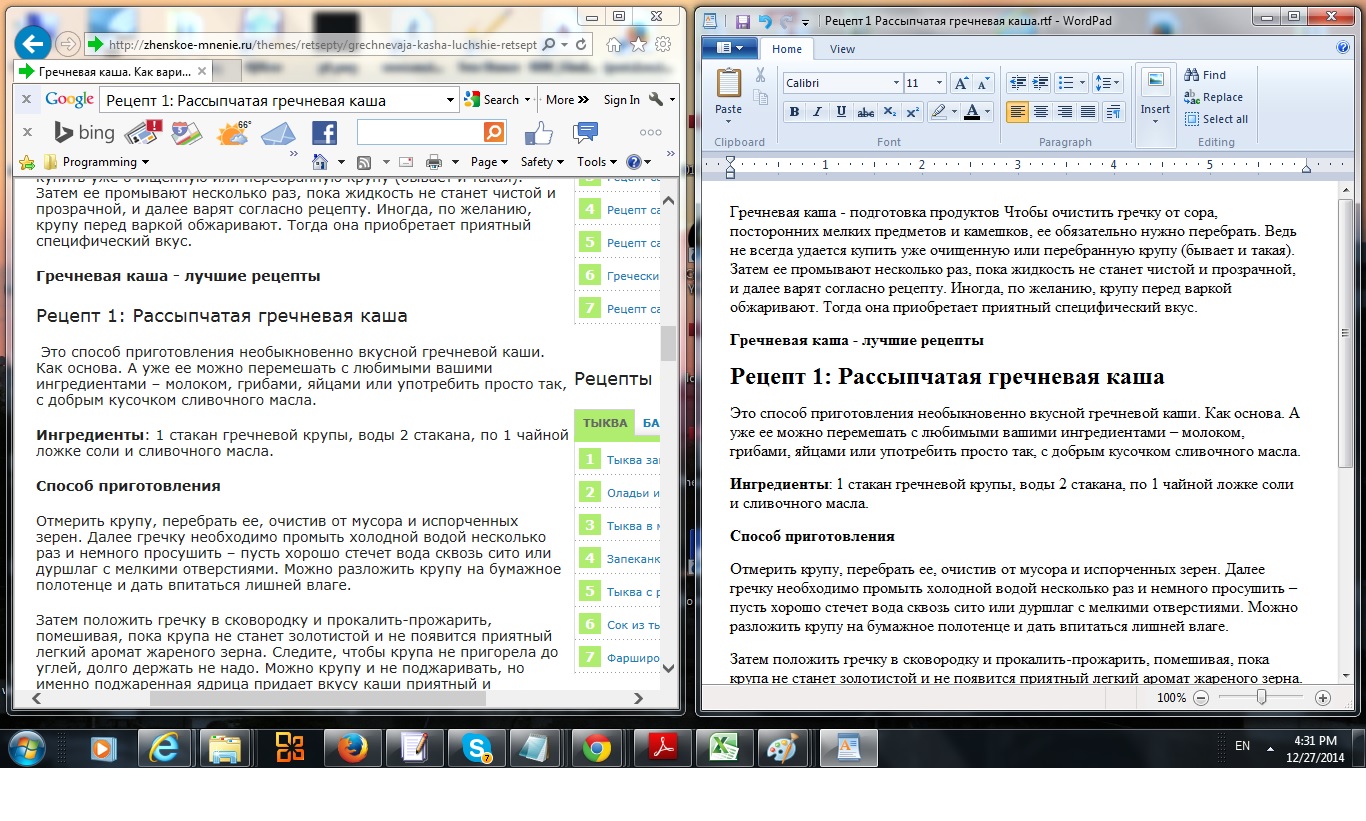Click the Google toolbar Search button
The height and width of the screenshot is (821, 1366).
pos(492,100)
